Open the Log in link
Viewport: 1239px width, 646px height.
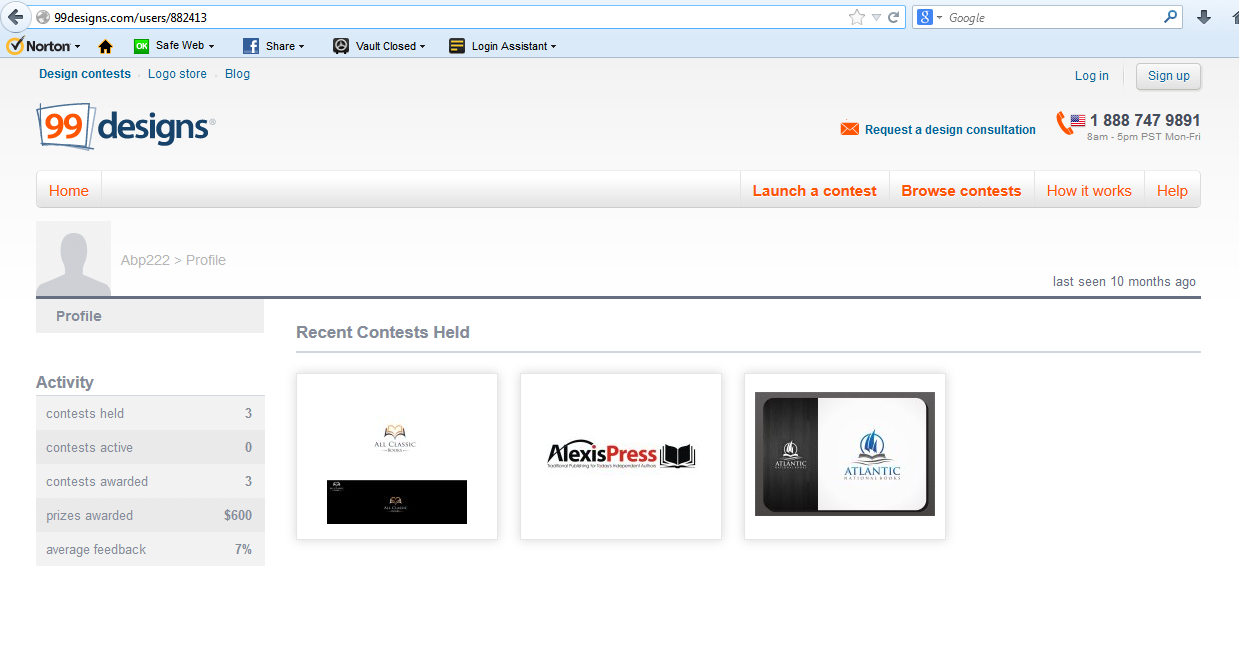click(1091, 76)
